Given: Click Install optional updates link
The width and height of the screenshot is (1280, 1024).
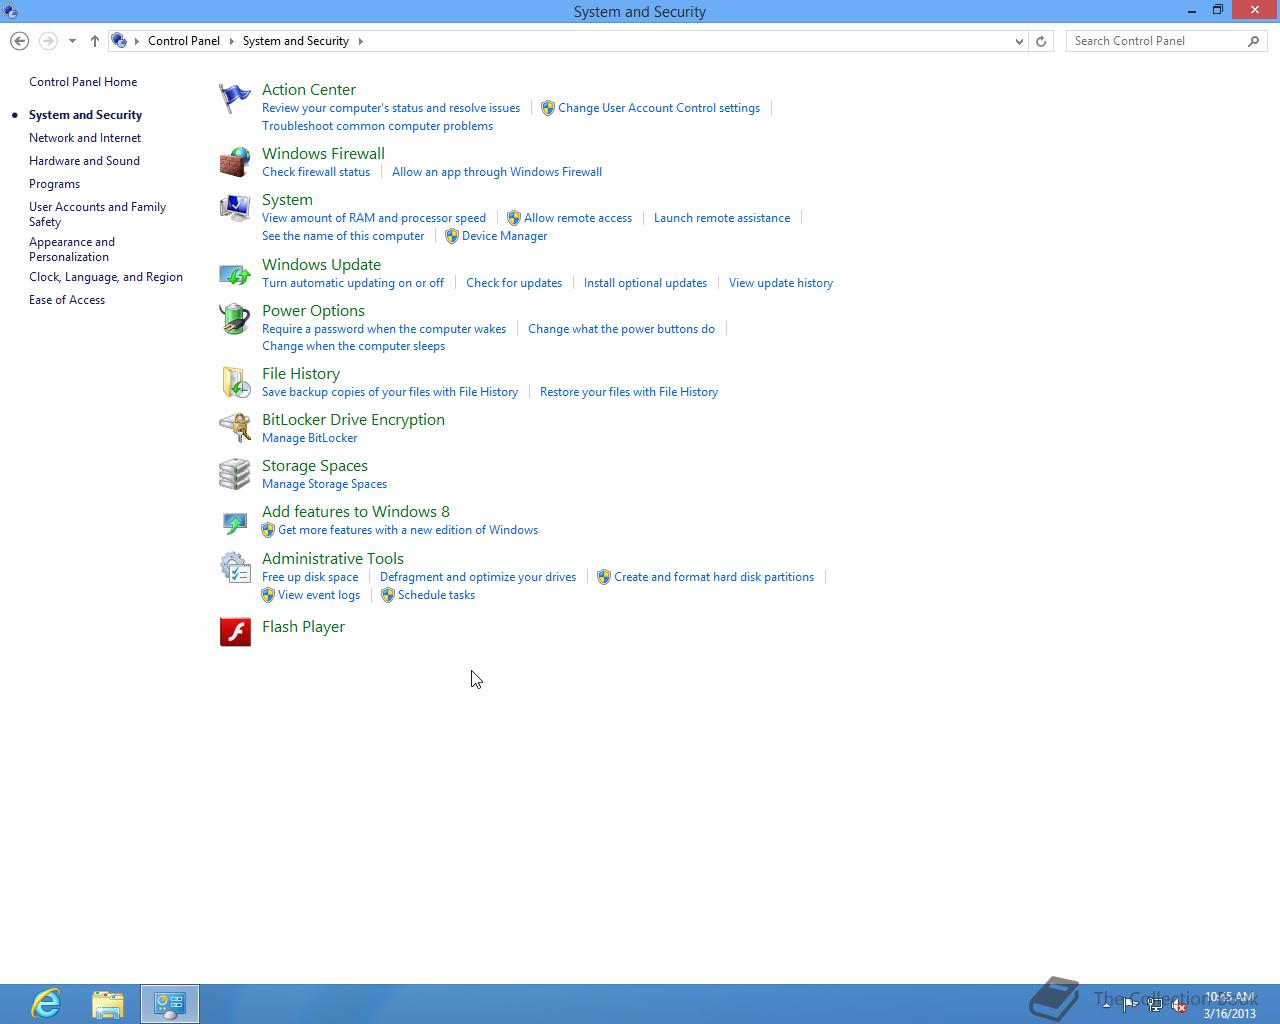Looking at the screenshot, I should tap(645, 283).
